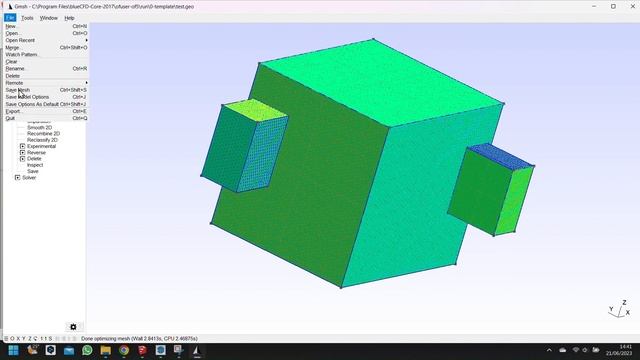
Task: Open the Remote submenu
Action: tap(46, 83)
